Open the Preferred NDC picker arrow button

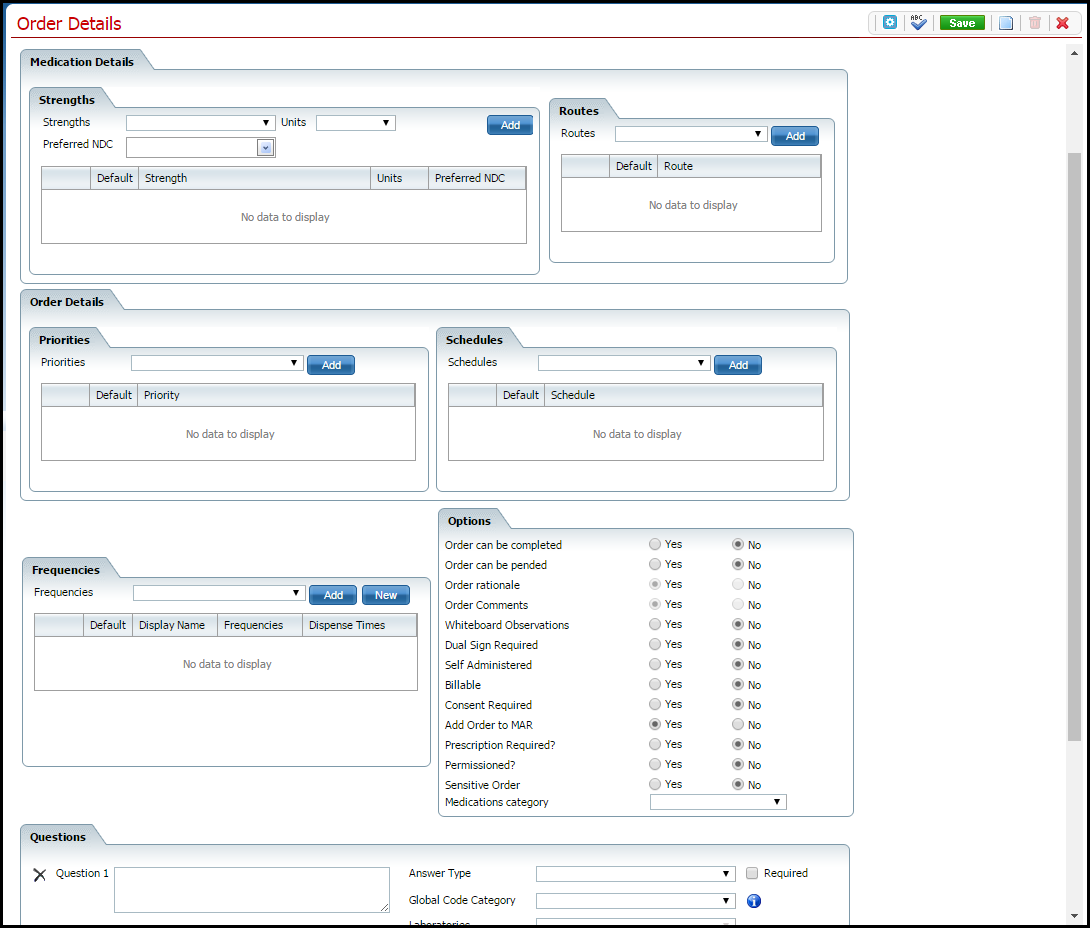point(265,146)
